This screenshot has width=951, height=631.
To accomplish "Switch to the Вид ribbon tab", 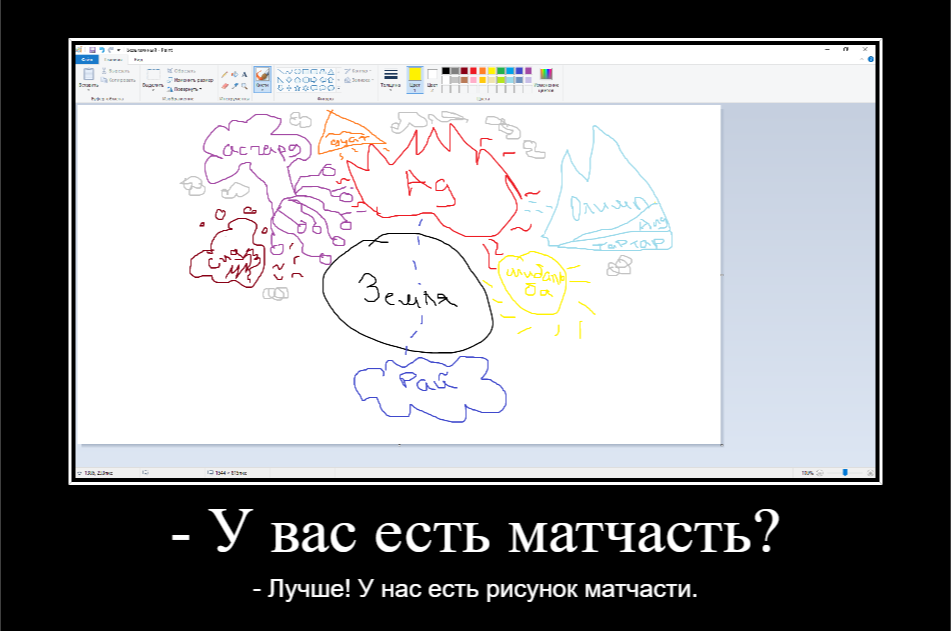I will point(138,59).
